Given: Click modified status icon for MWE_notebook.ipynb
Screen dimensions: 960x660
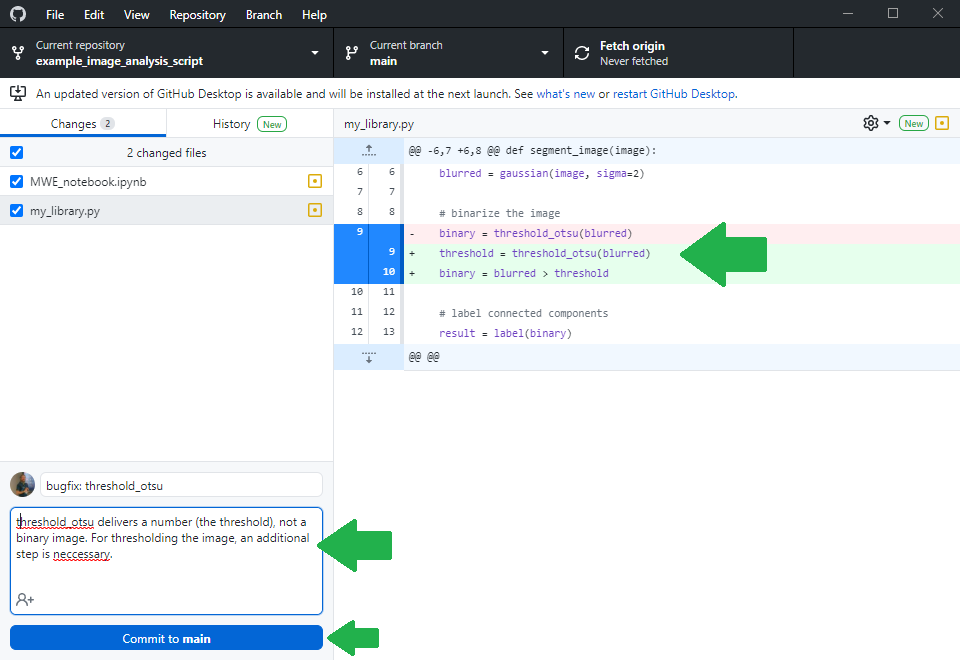Looking at the screenshot, I should pyautogui.click(x=315, y=182).
